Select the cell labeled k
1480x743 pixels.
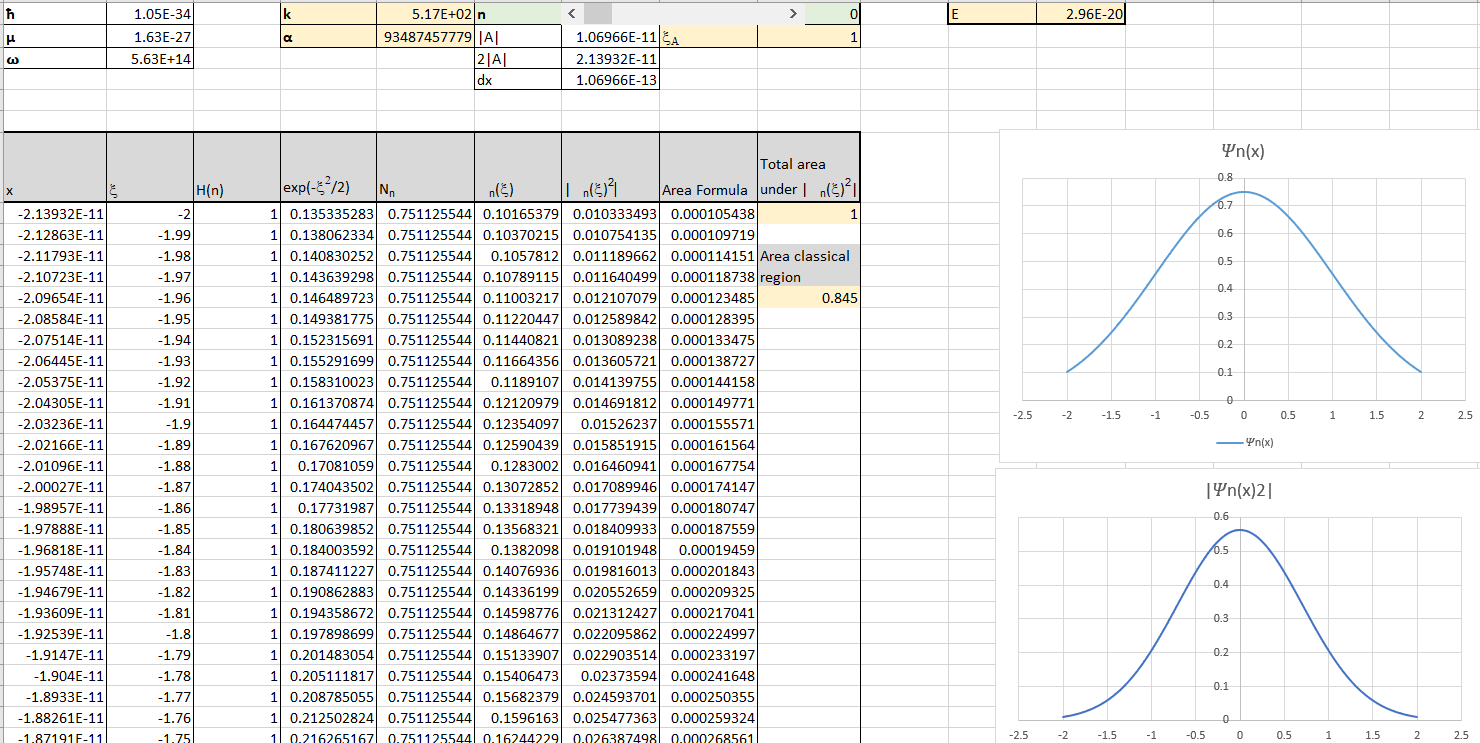[329, 14]
